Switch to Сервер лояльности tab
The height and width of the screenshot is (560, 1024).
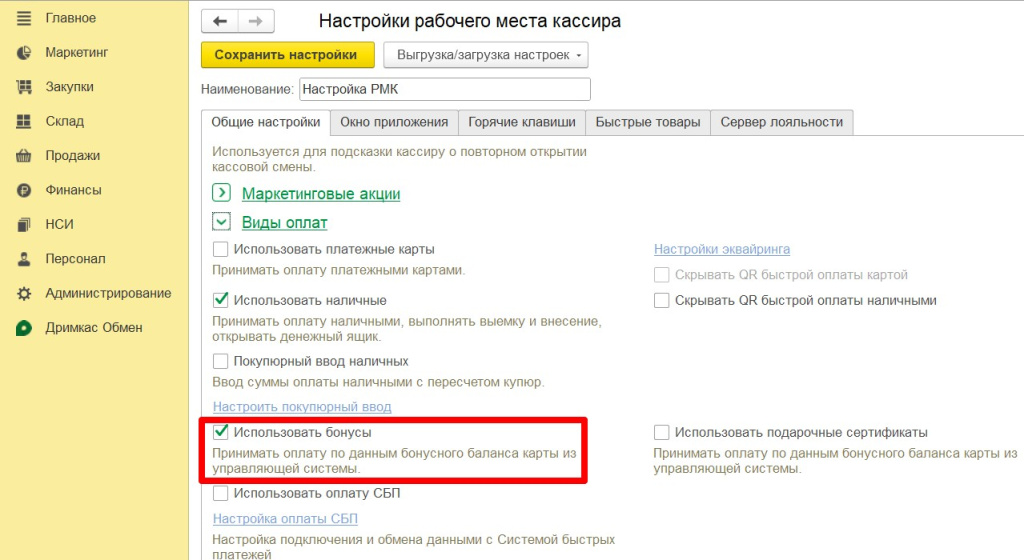coord(782,122)
